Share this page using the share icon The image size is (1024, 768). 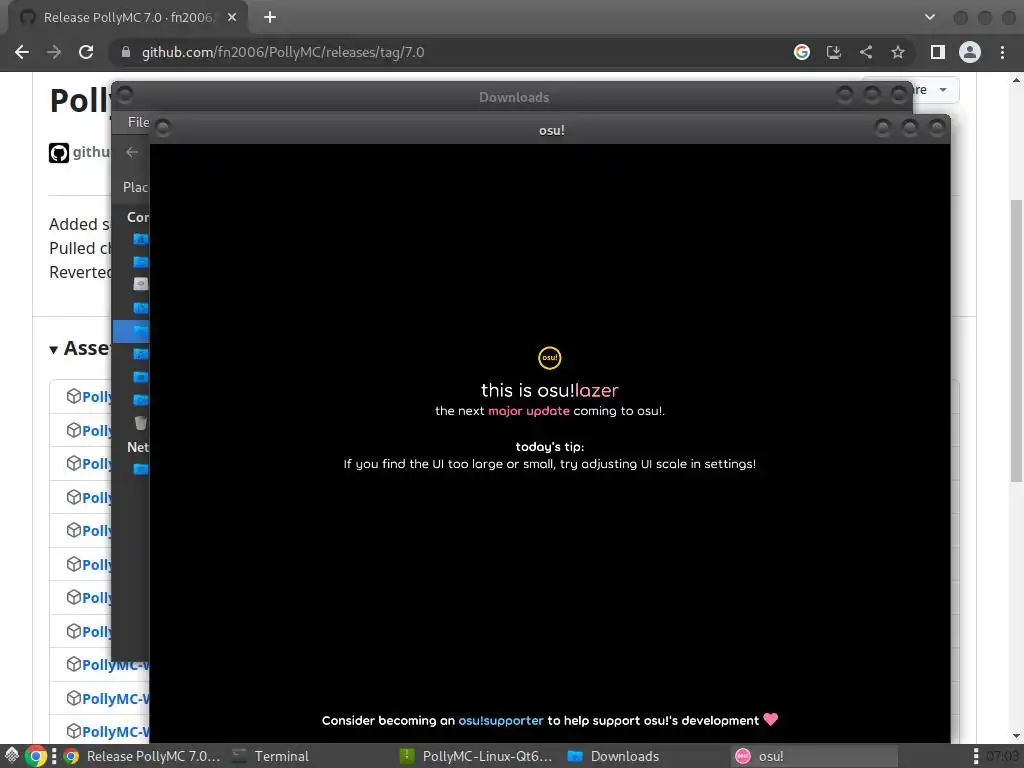pyautogui.click(x=866, y=52)
